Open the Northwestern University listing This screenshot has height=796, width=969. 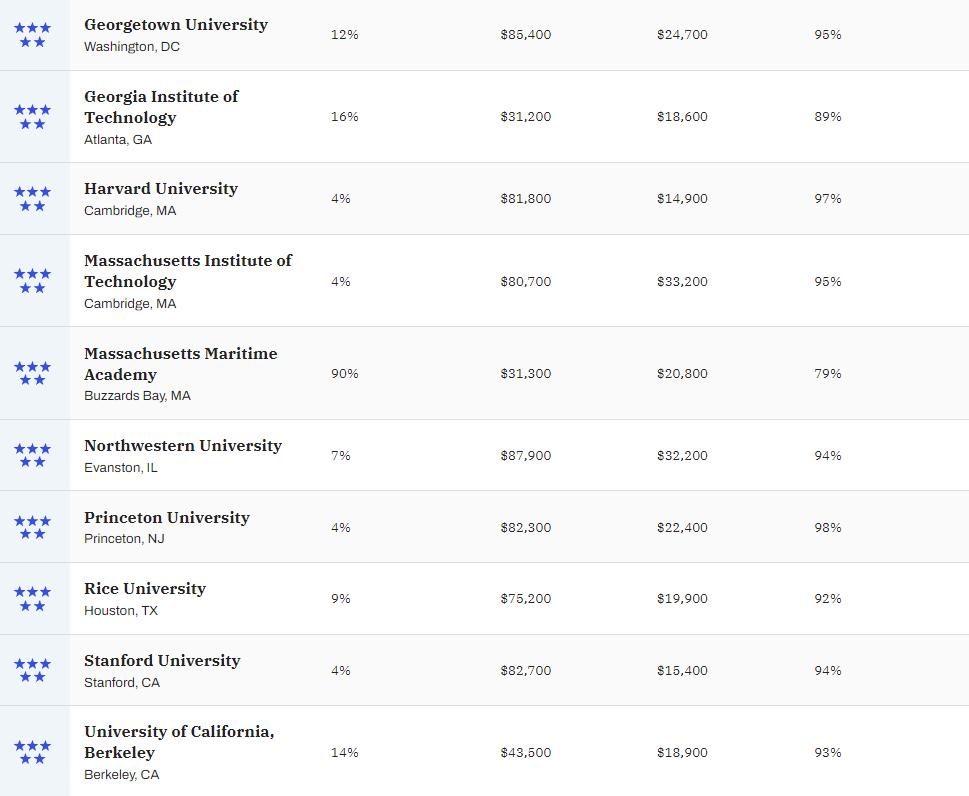[183, 446]
